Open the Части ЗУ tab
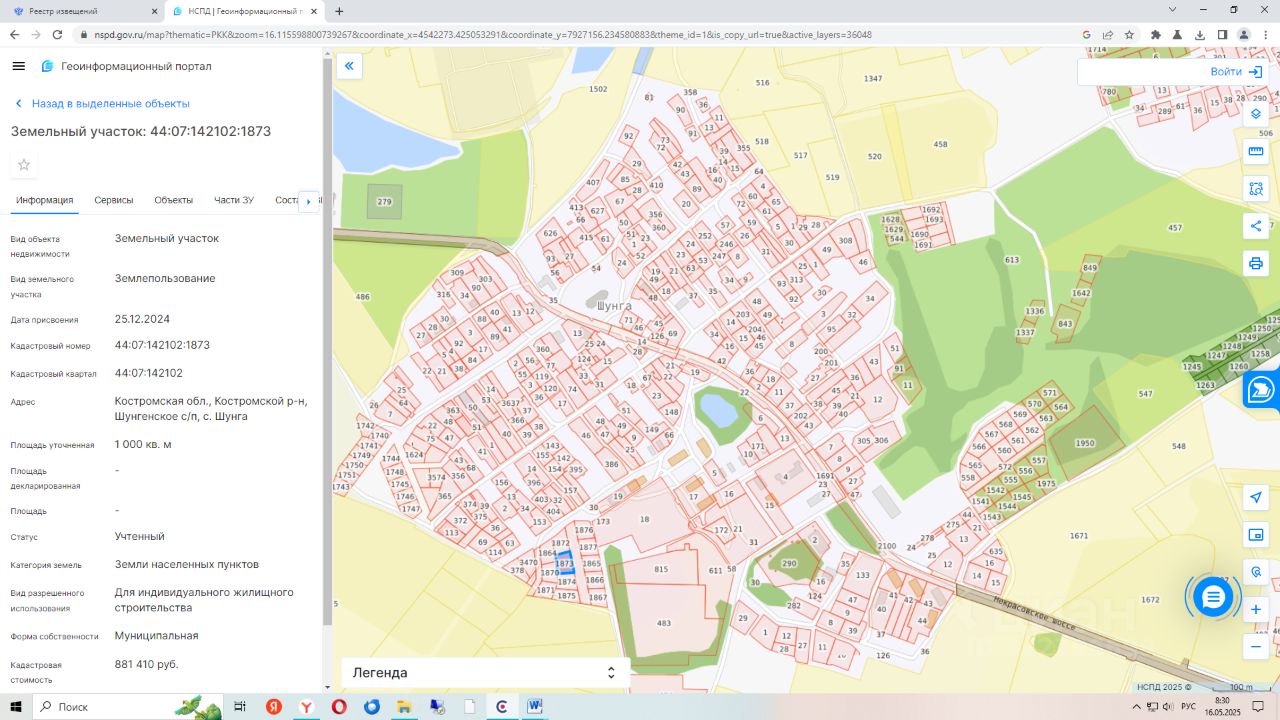 tap(233, 200)
